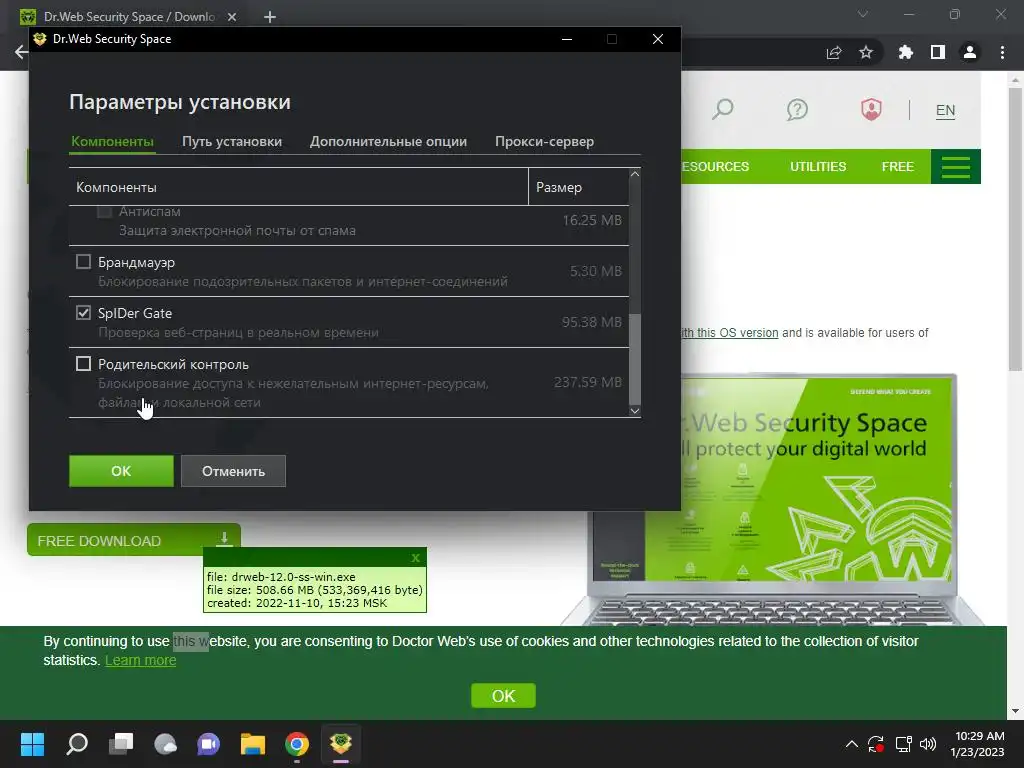The height and width of the screenshot is (768, 1024).
Task: Open Chrome three-dot menu
Action: click(x=1002, y=52)
